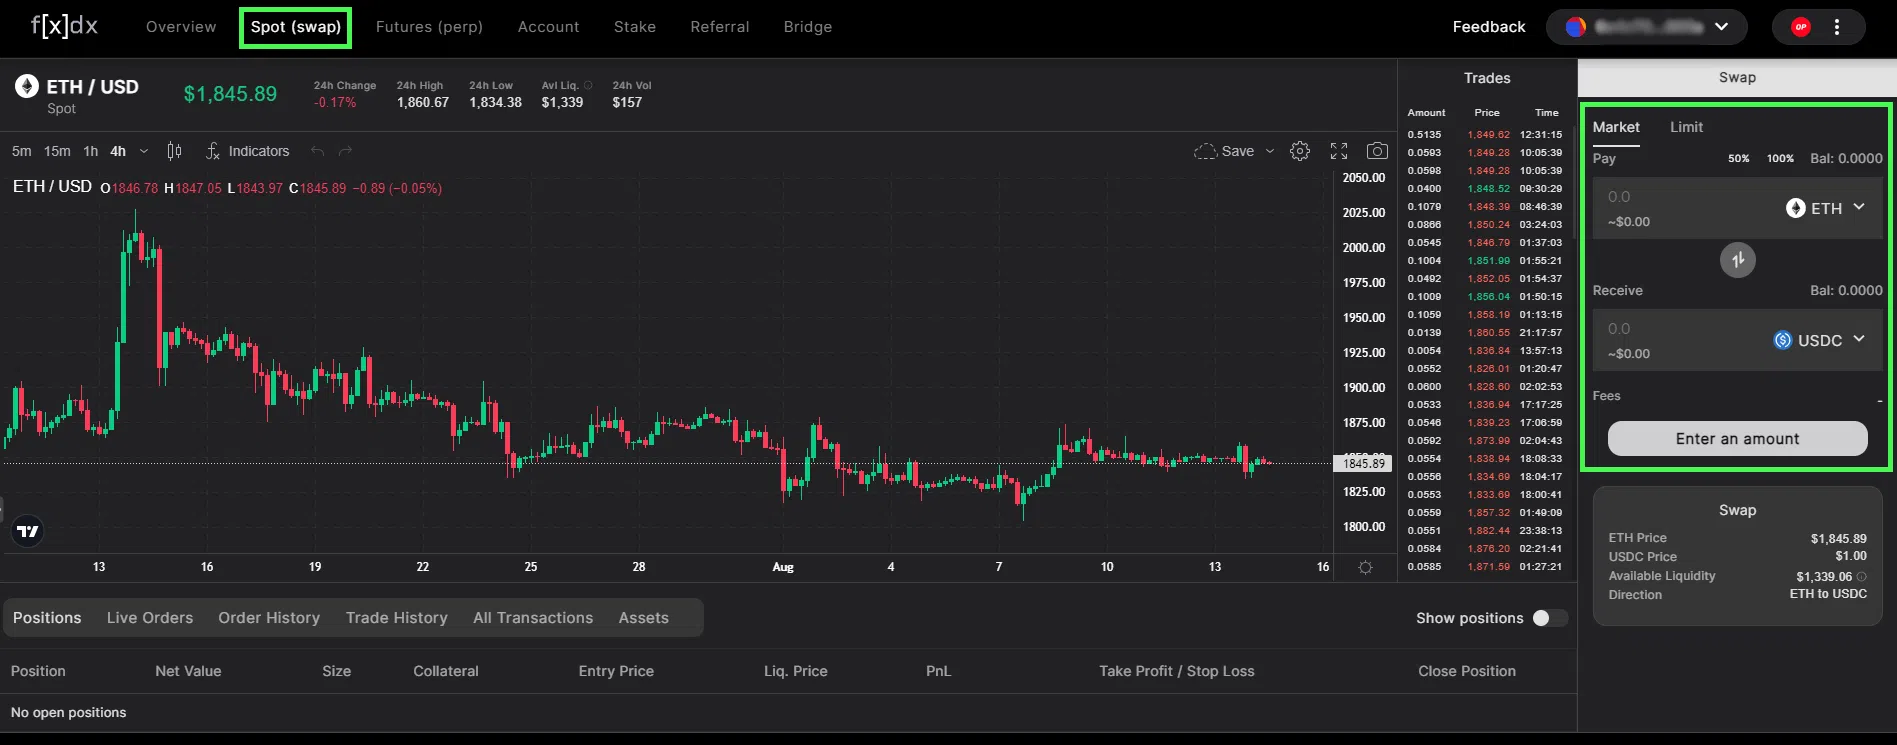
Task: Click the 1845.89 price label on the axis
Action: tap(1364, 464)
